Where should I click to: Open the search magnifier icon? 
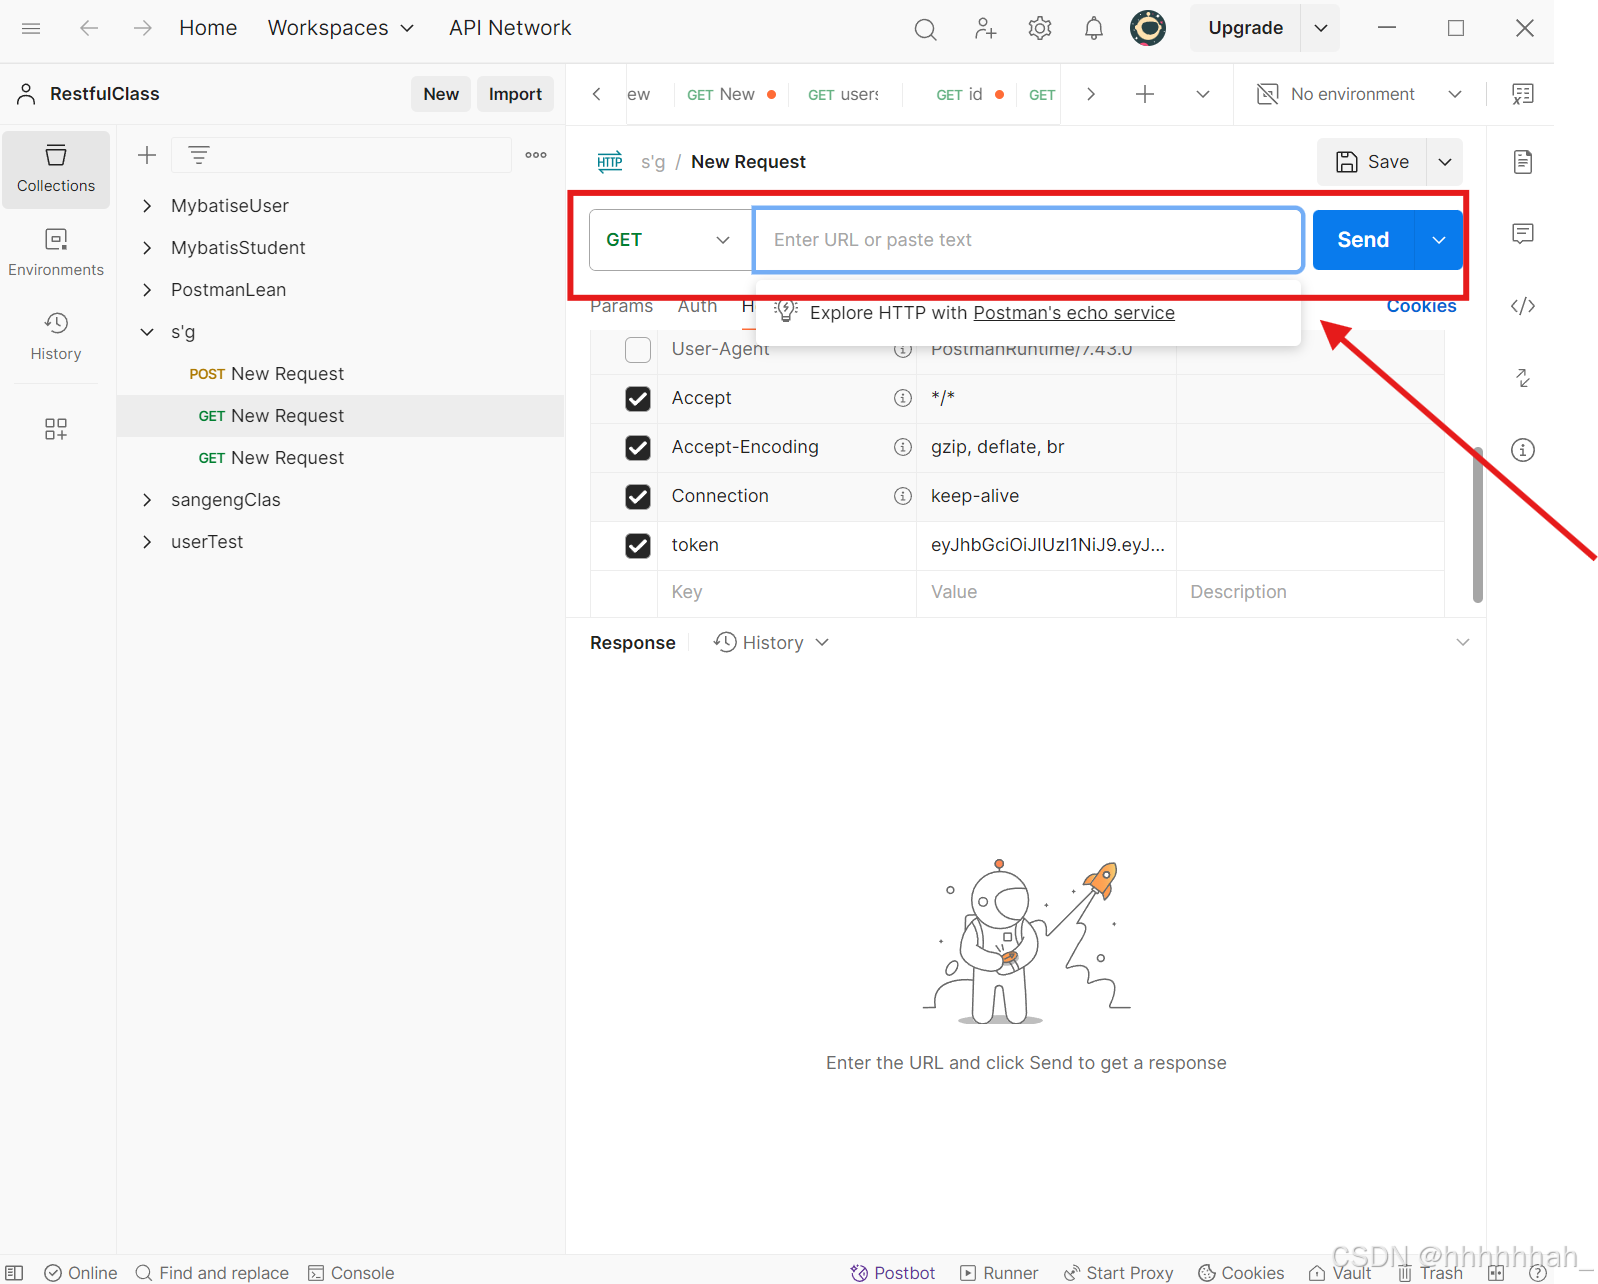(x=926, y=29)
